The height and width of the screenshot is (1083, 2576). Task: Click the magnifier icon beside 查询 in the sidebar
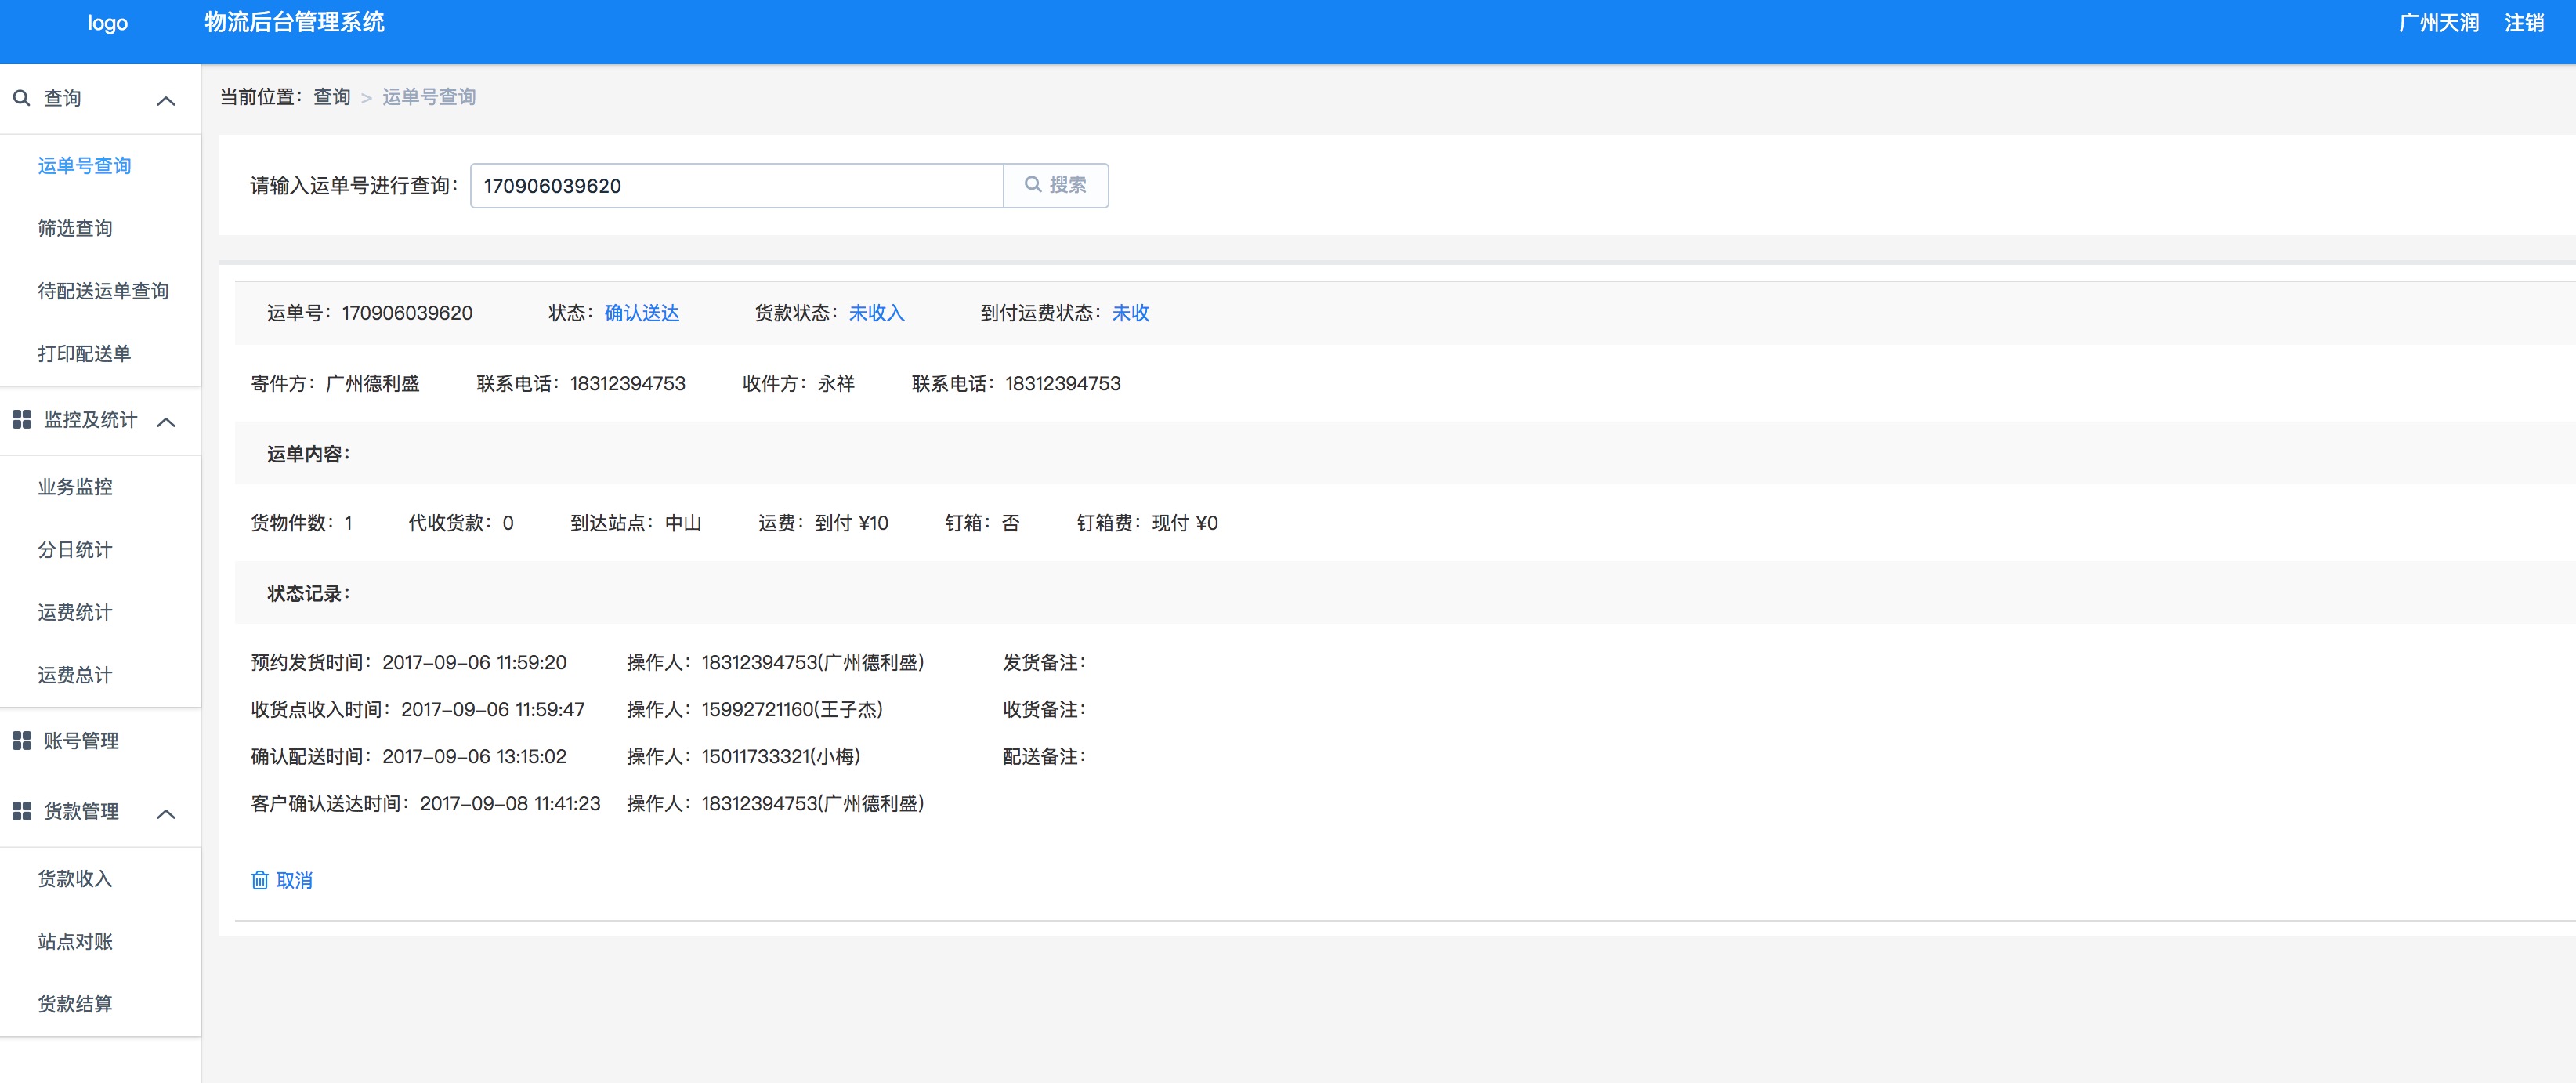coord(21,98)
